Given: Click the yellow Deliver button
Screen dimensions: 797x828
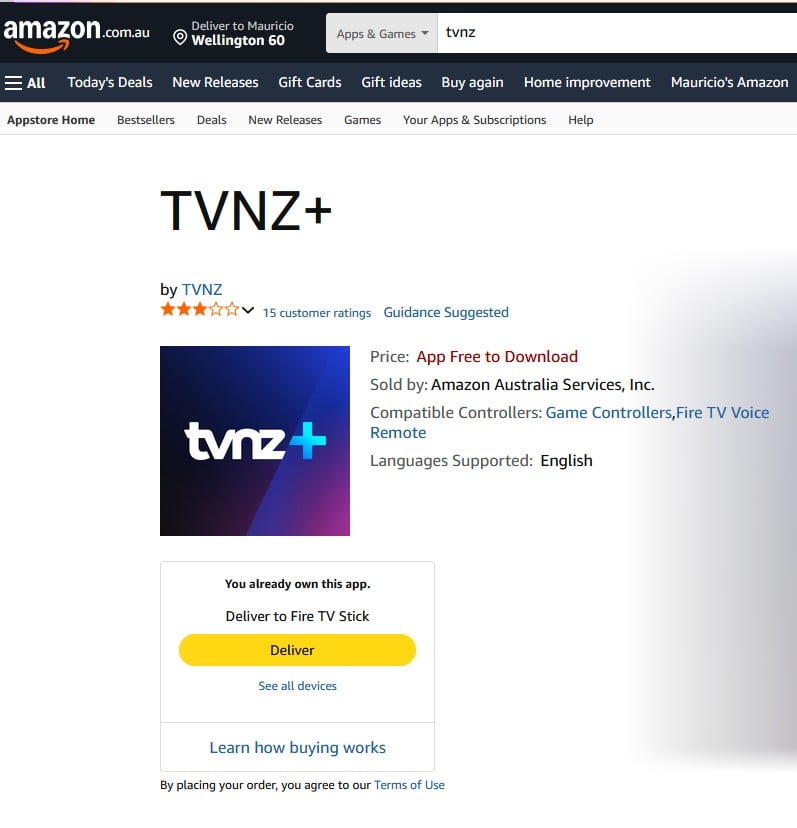Looking at the screenshot, I should tap(297, 650).
